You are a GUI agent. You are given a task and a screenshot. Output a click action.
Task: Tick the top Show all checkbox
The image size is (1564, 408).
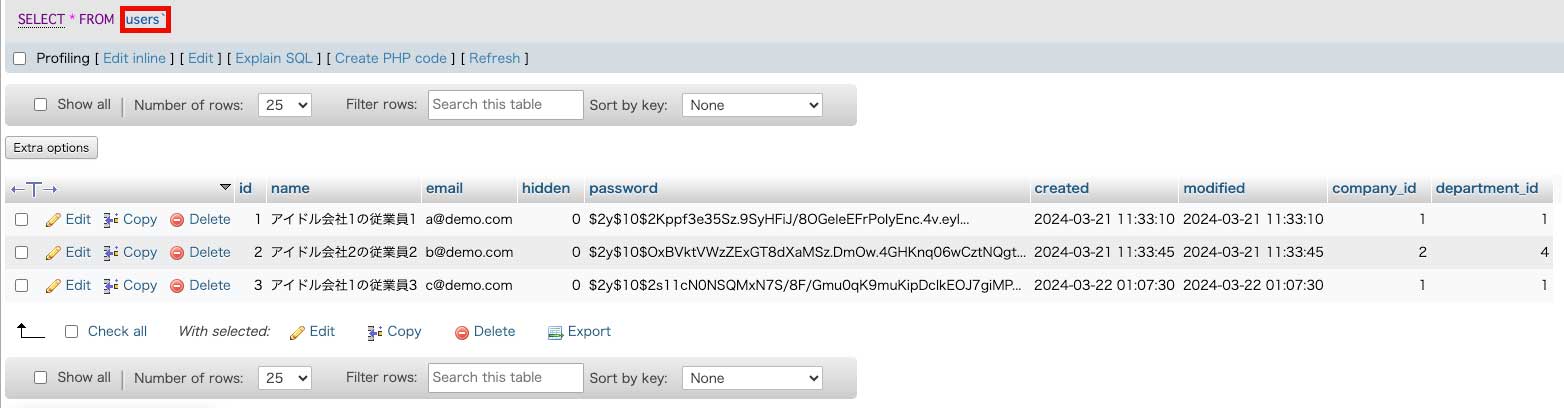(41, 104)
